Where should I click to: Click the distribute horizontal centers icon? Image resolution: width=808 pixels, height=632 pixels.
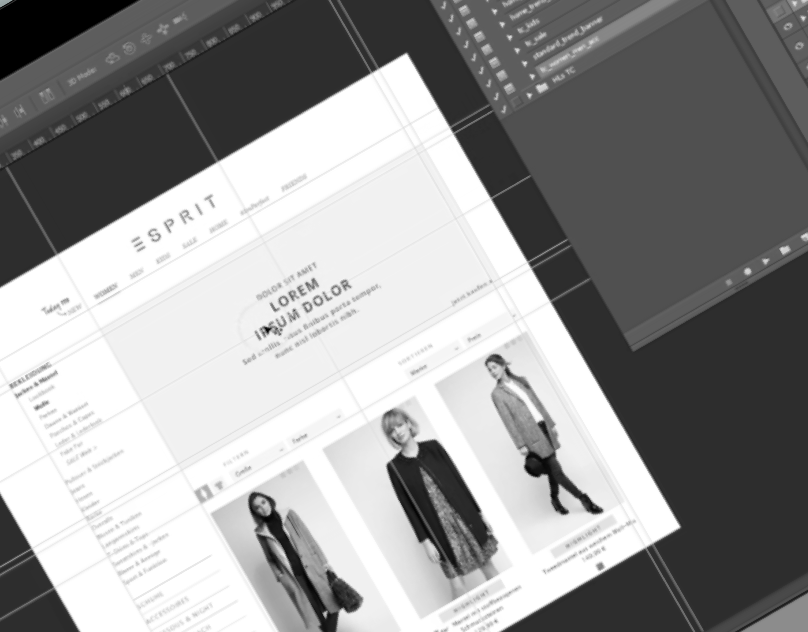(x=20, y=111)
